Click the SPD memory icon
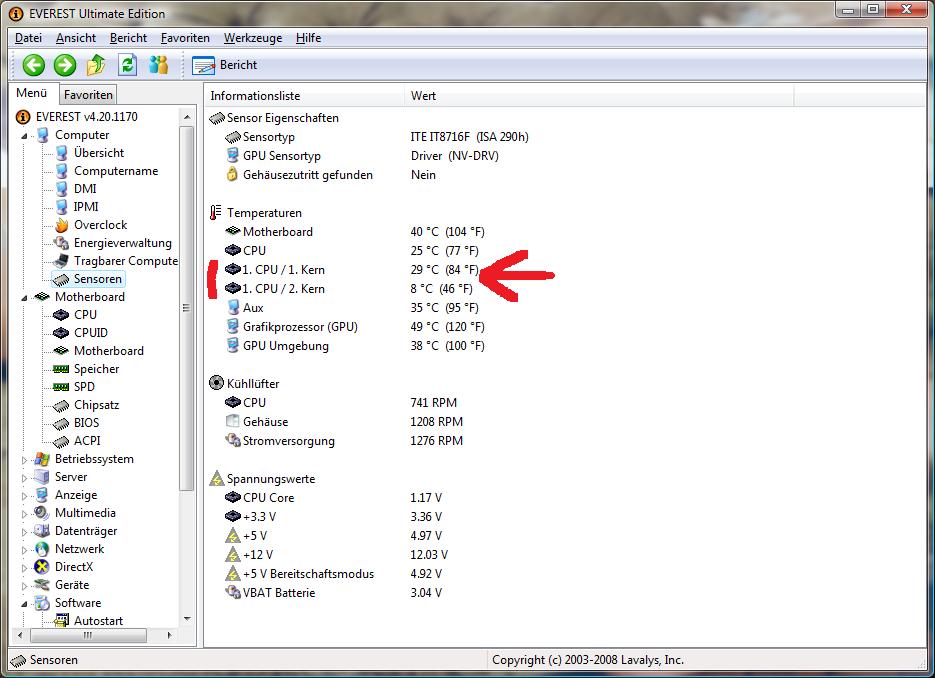The height and width of the screenshot is (678, 935). 61,387
